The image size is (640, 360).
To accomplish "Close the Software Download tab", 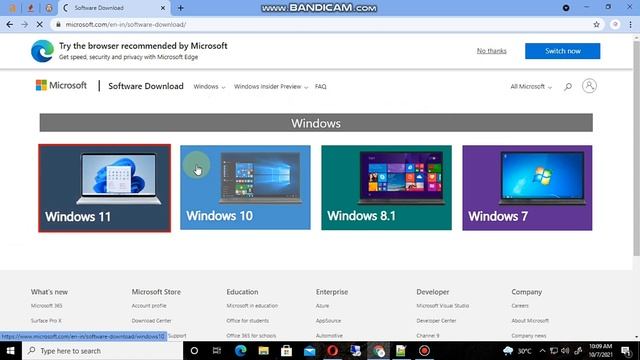I will pyautogui.click(x=163, y=8).
